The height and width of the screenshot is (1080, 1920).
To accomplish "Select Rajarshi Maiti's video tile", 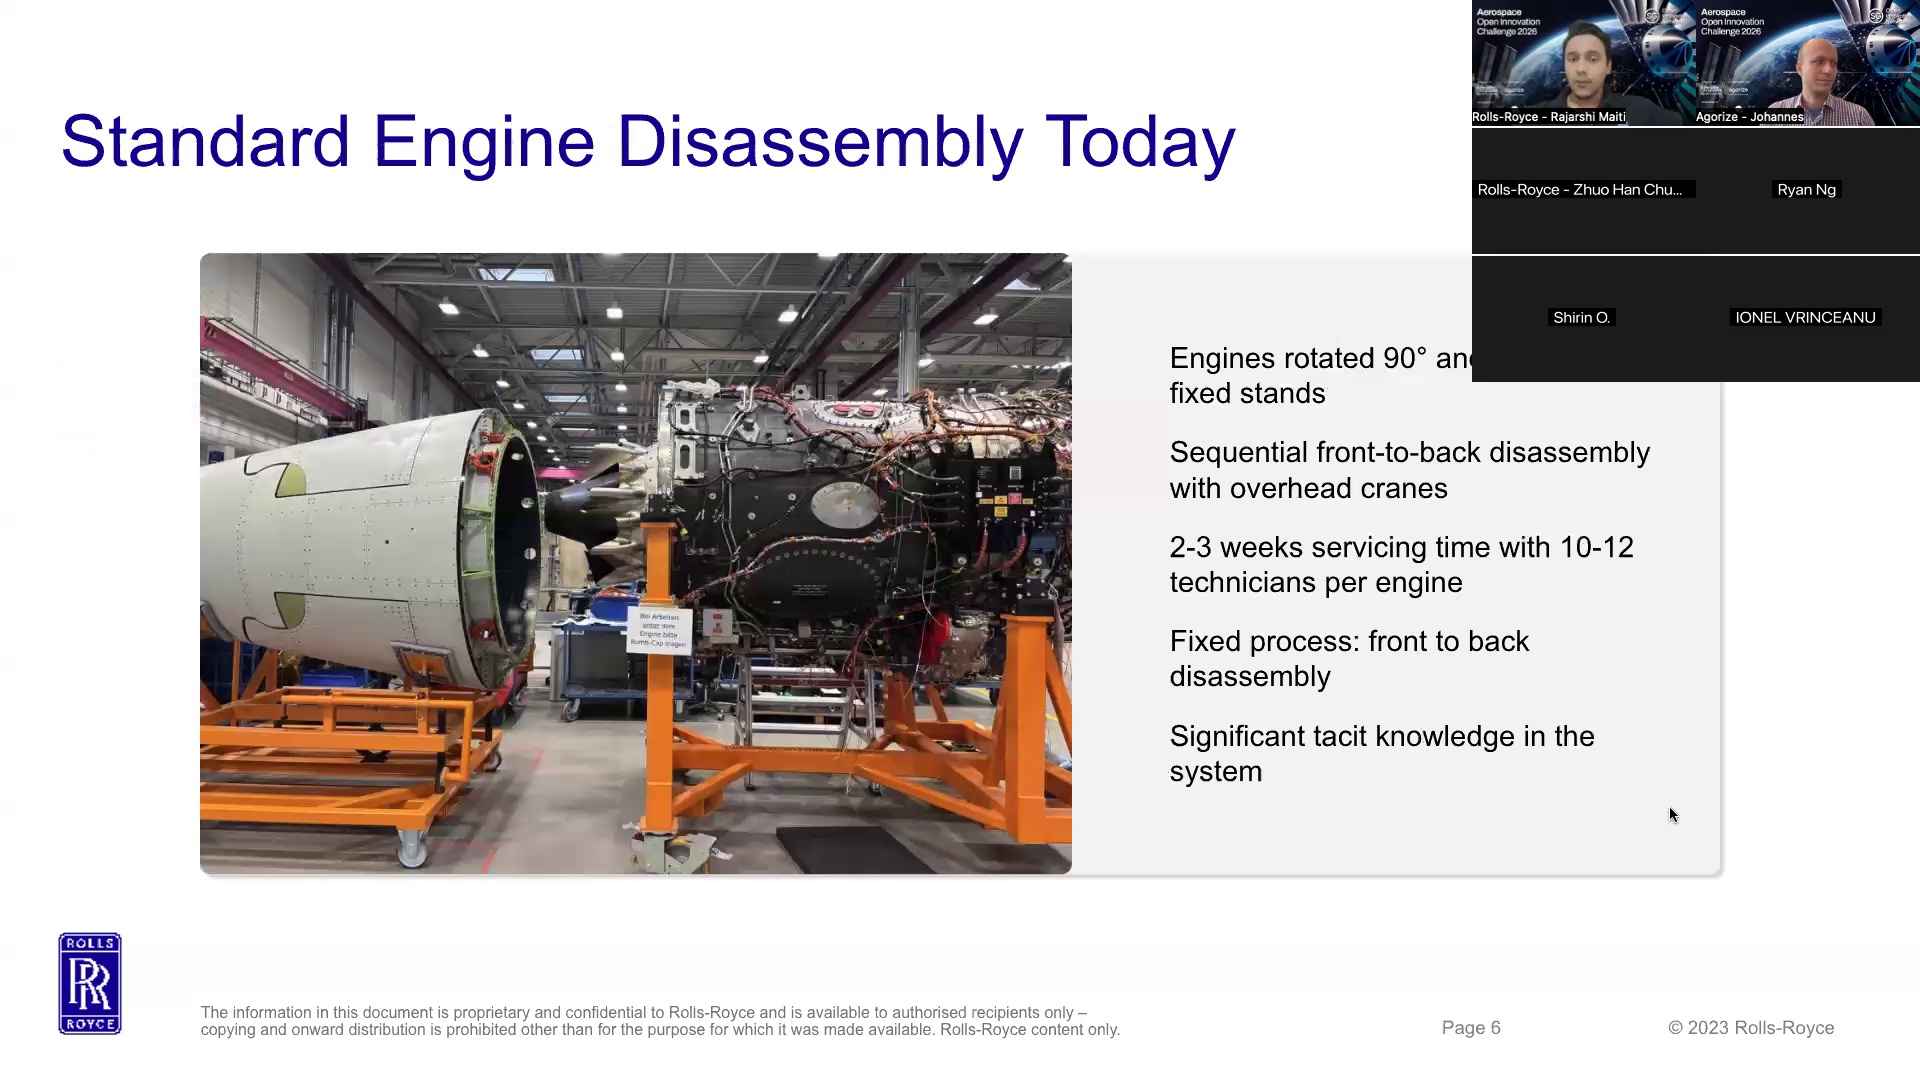I will pyautogui.click(x=1583, y=63).
